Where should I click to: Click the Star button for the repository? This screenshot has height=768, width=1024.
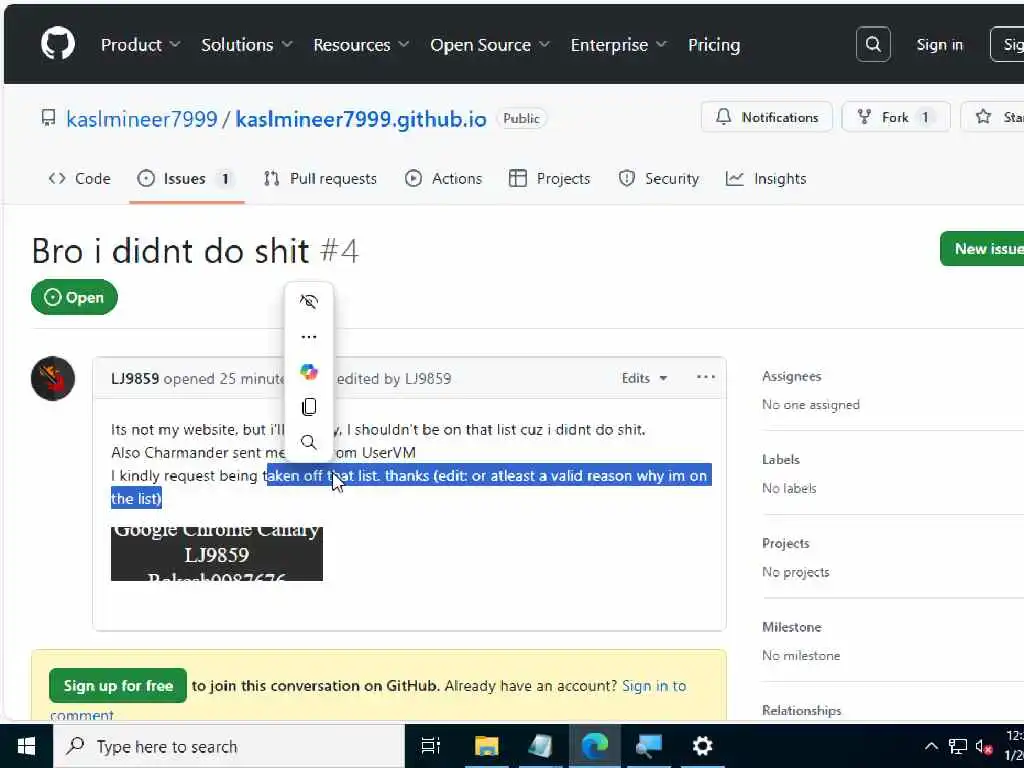(x=994, y=117)
